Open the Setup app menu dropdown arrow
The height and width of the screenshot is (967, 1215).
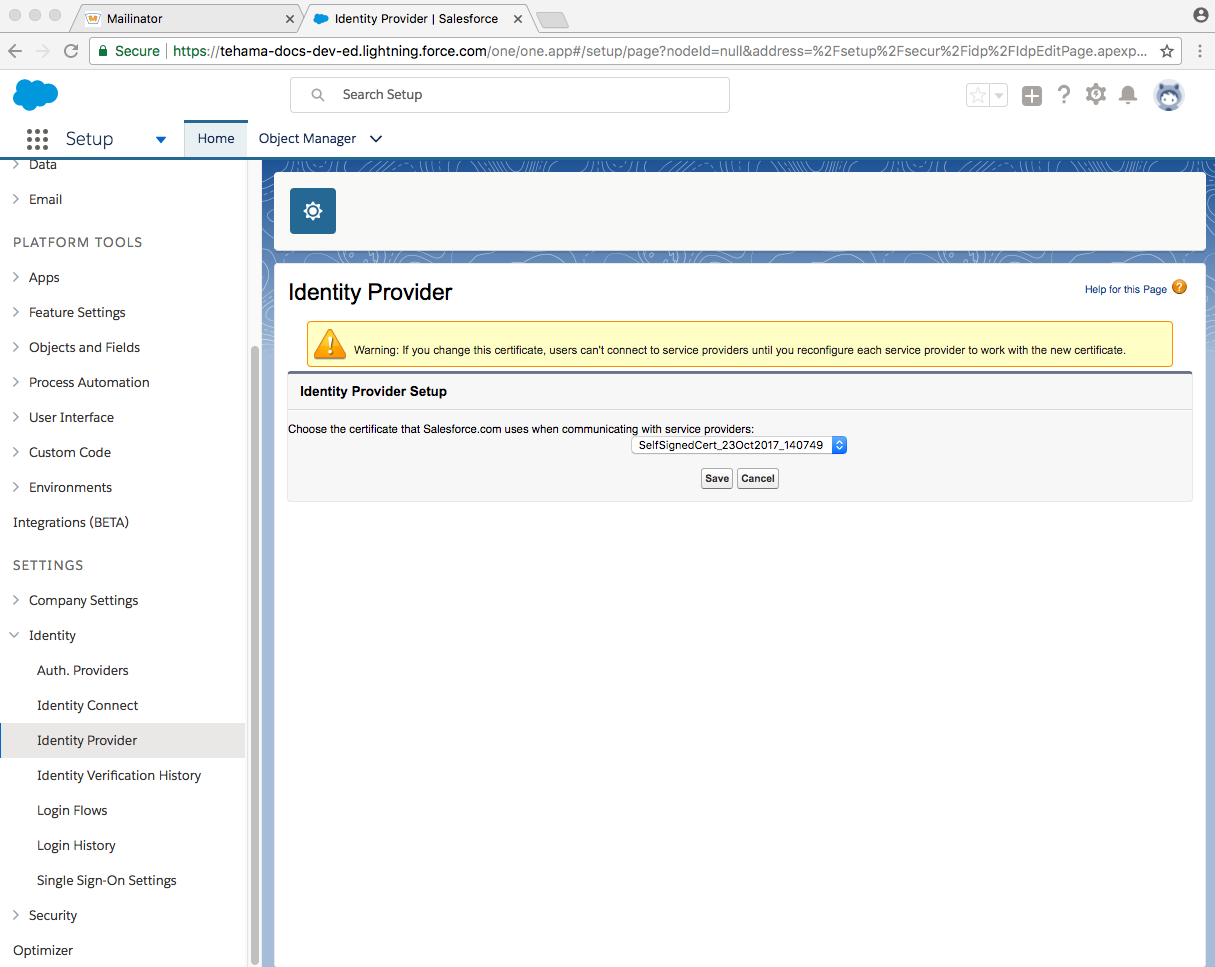161,139
